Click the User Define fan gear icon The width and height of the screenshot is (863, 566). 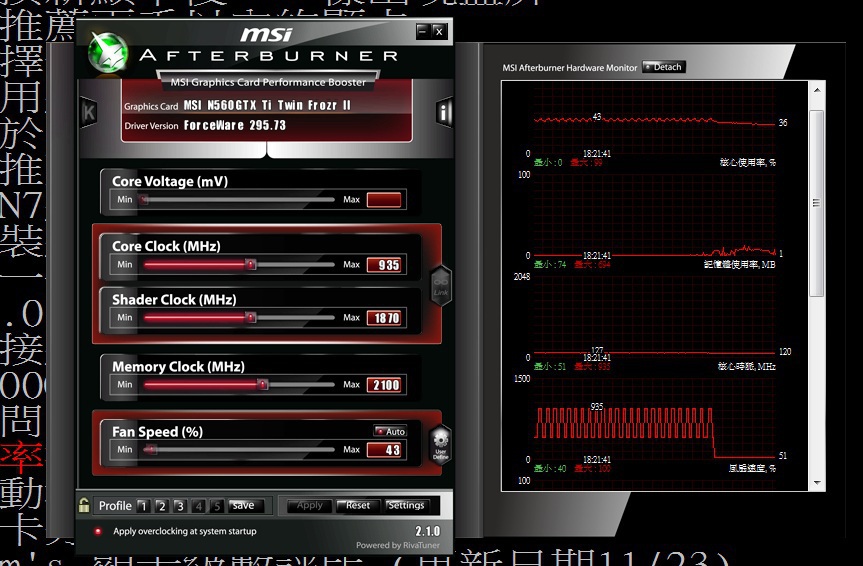(x=440, y=444)
